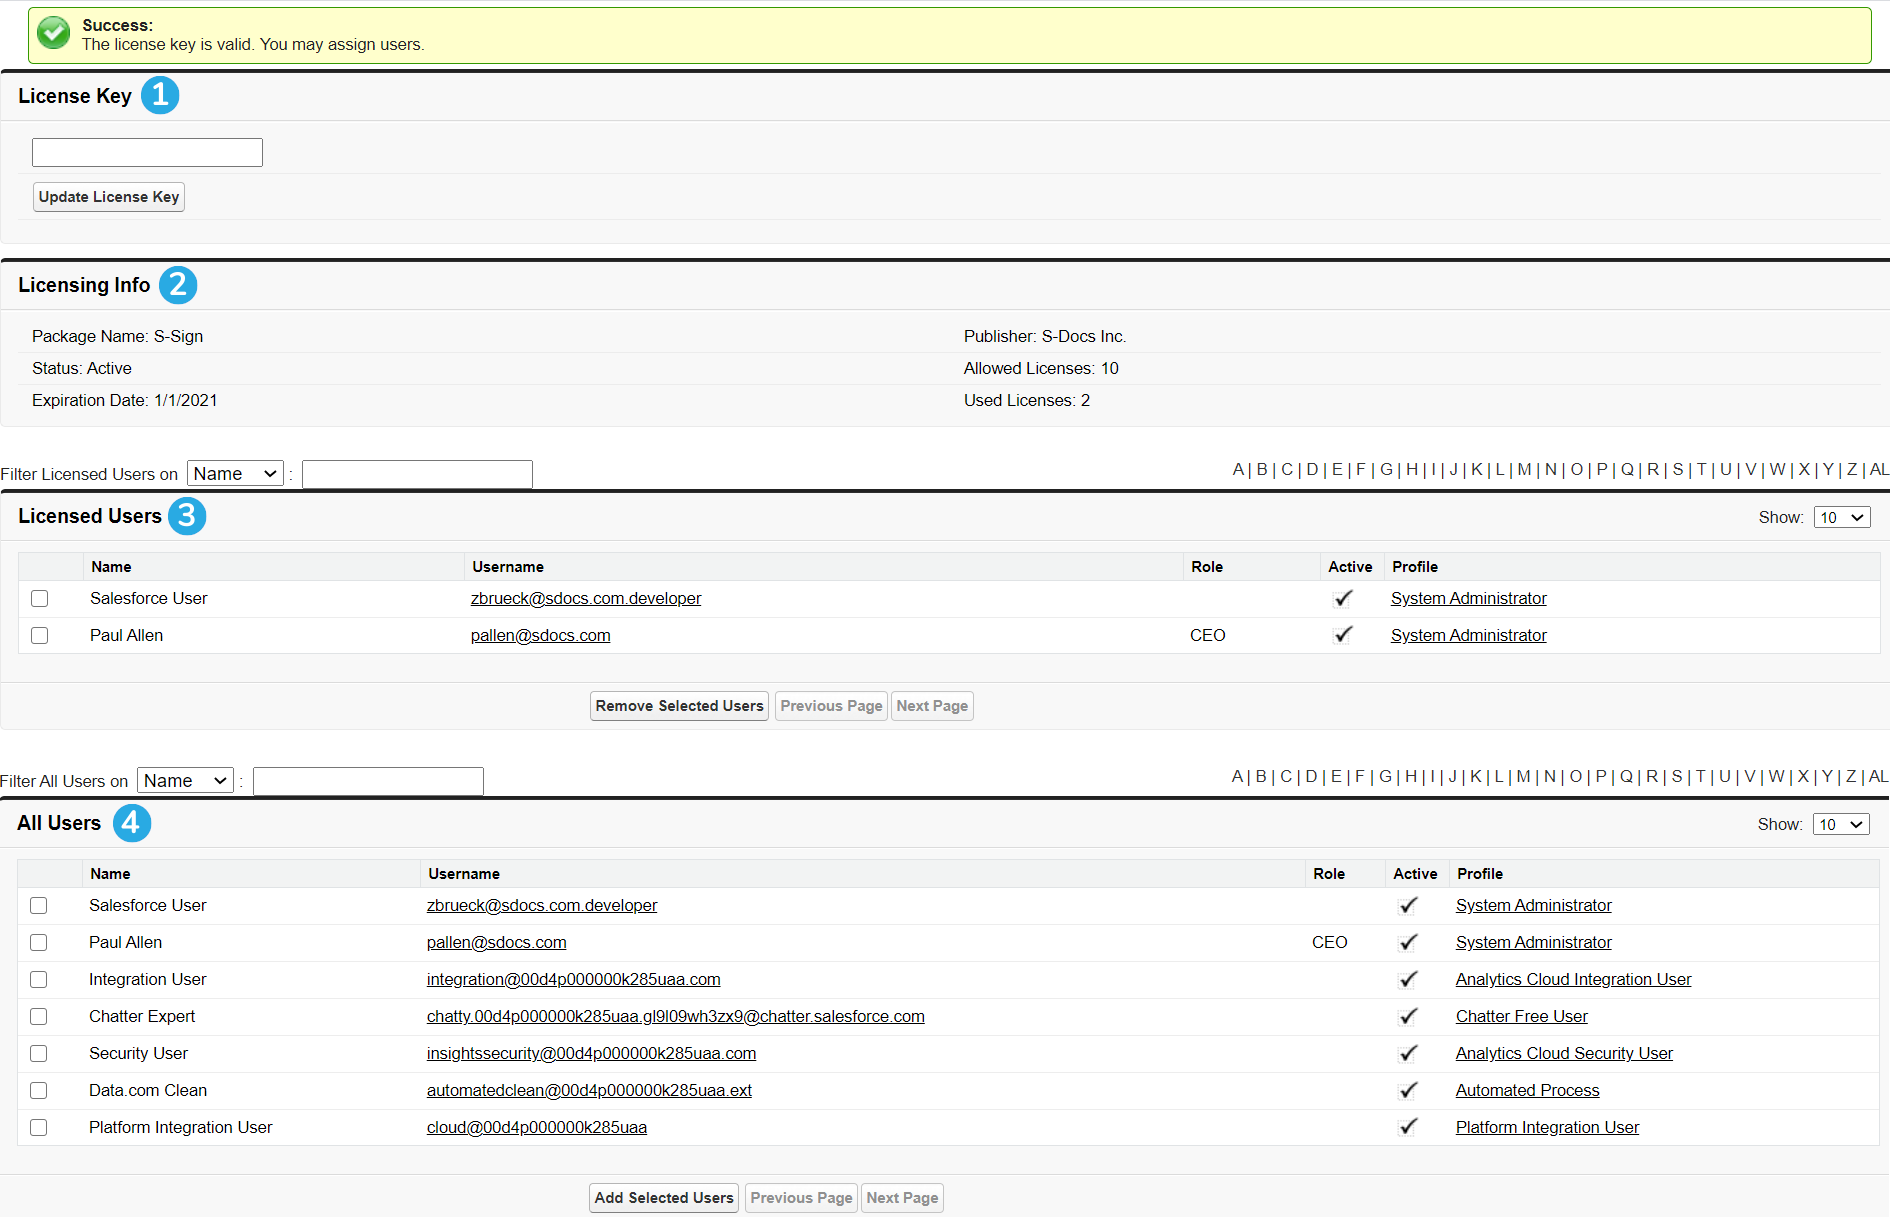The width and height of the screenshot is (1890, 1217).
Task: Filter Licensed Users by letter Z
Action: click(x=1852, y=470)
